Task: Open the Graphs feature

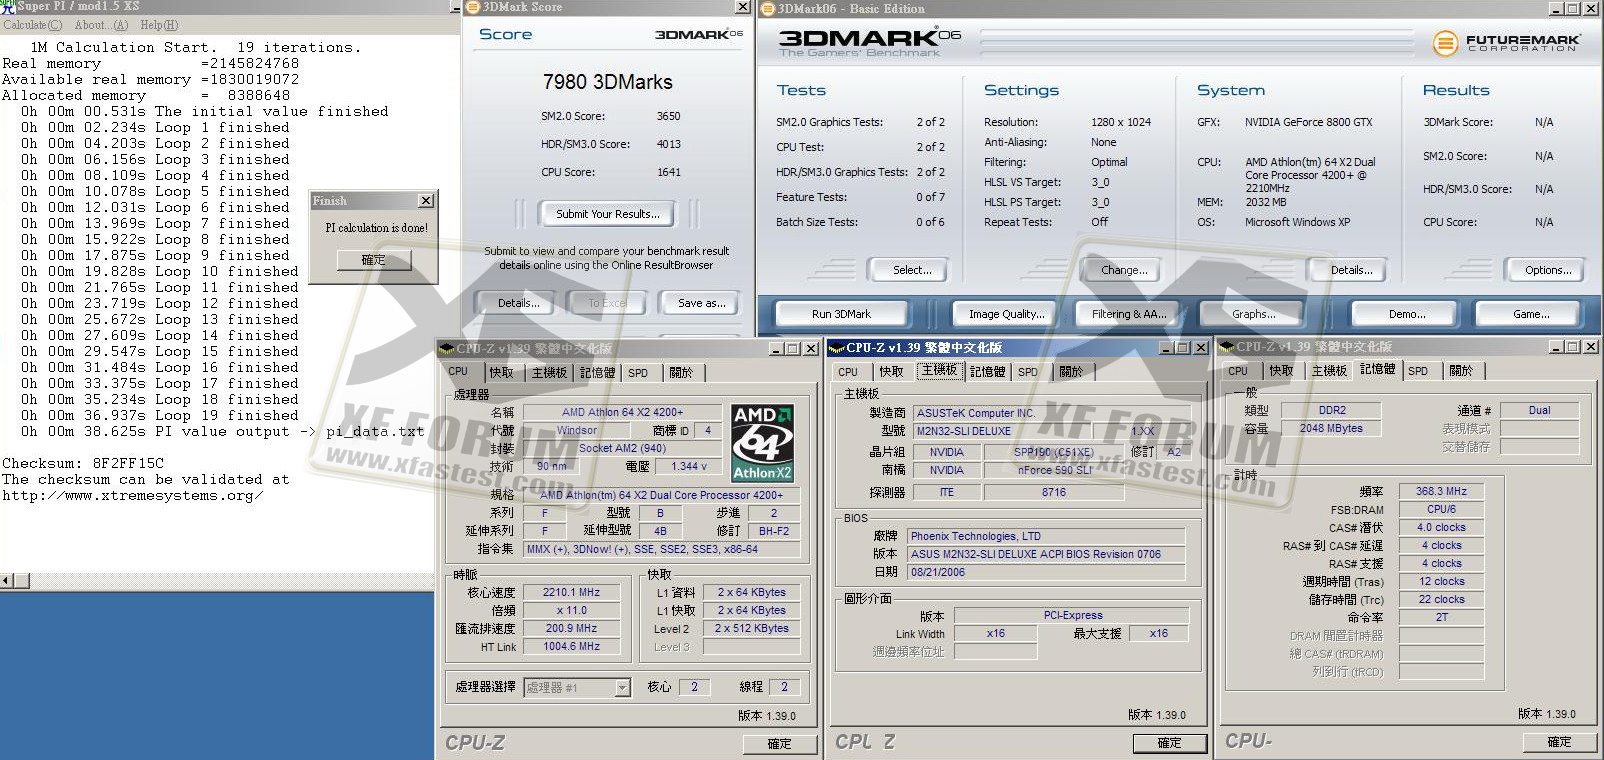Action: (1253, 314)
